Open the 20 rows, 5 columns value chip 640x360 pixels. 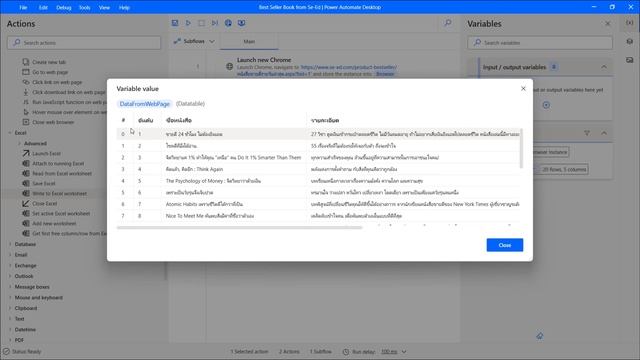pyautogui.click(x=564, y=169)
